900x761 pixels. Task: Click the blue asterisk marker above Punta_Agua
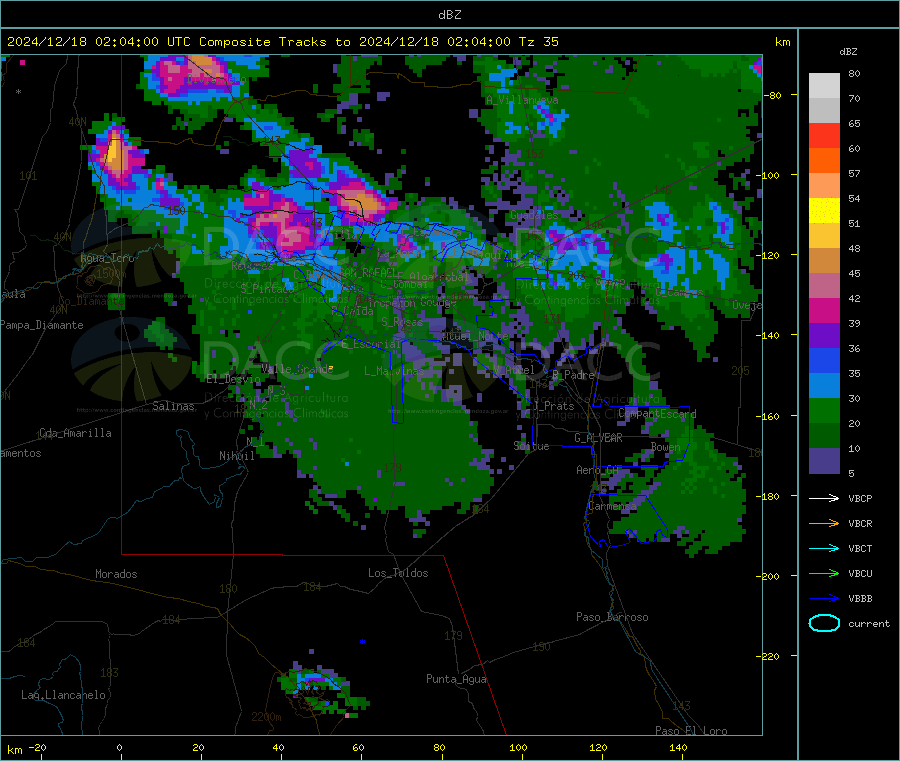click(x=362, y=642)
